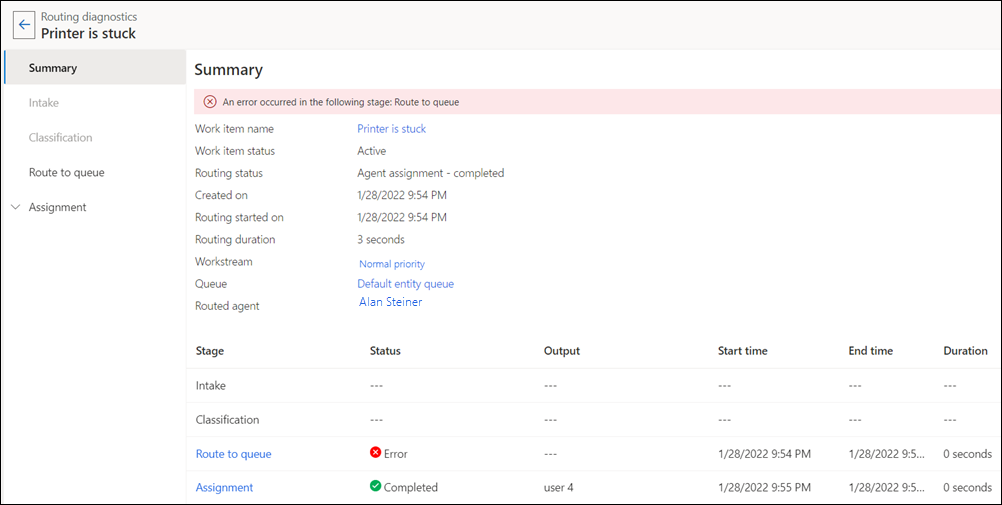This screenshot has height=505, width=1002.
Task: Open Route to queue in the sidebar
Action: point(66,173)
